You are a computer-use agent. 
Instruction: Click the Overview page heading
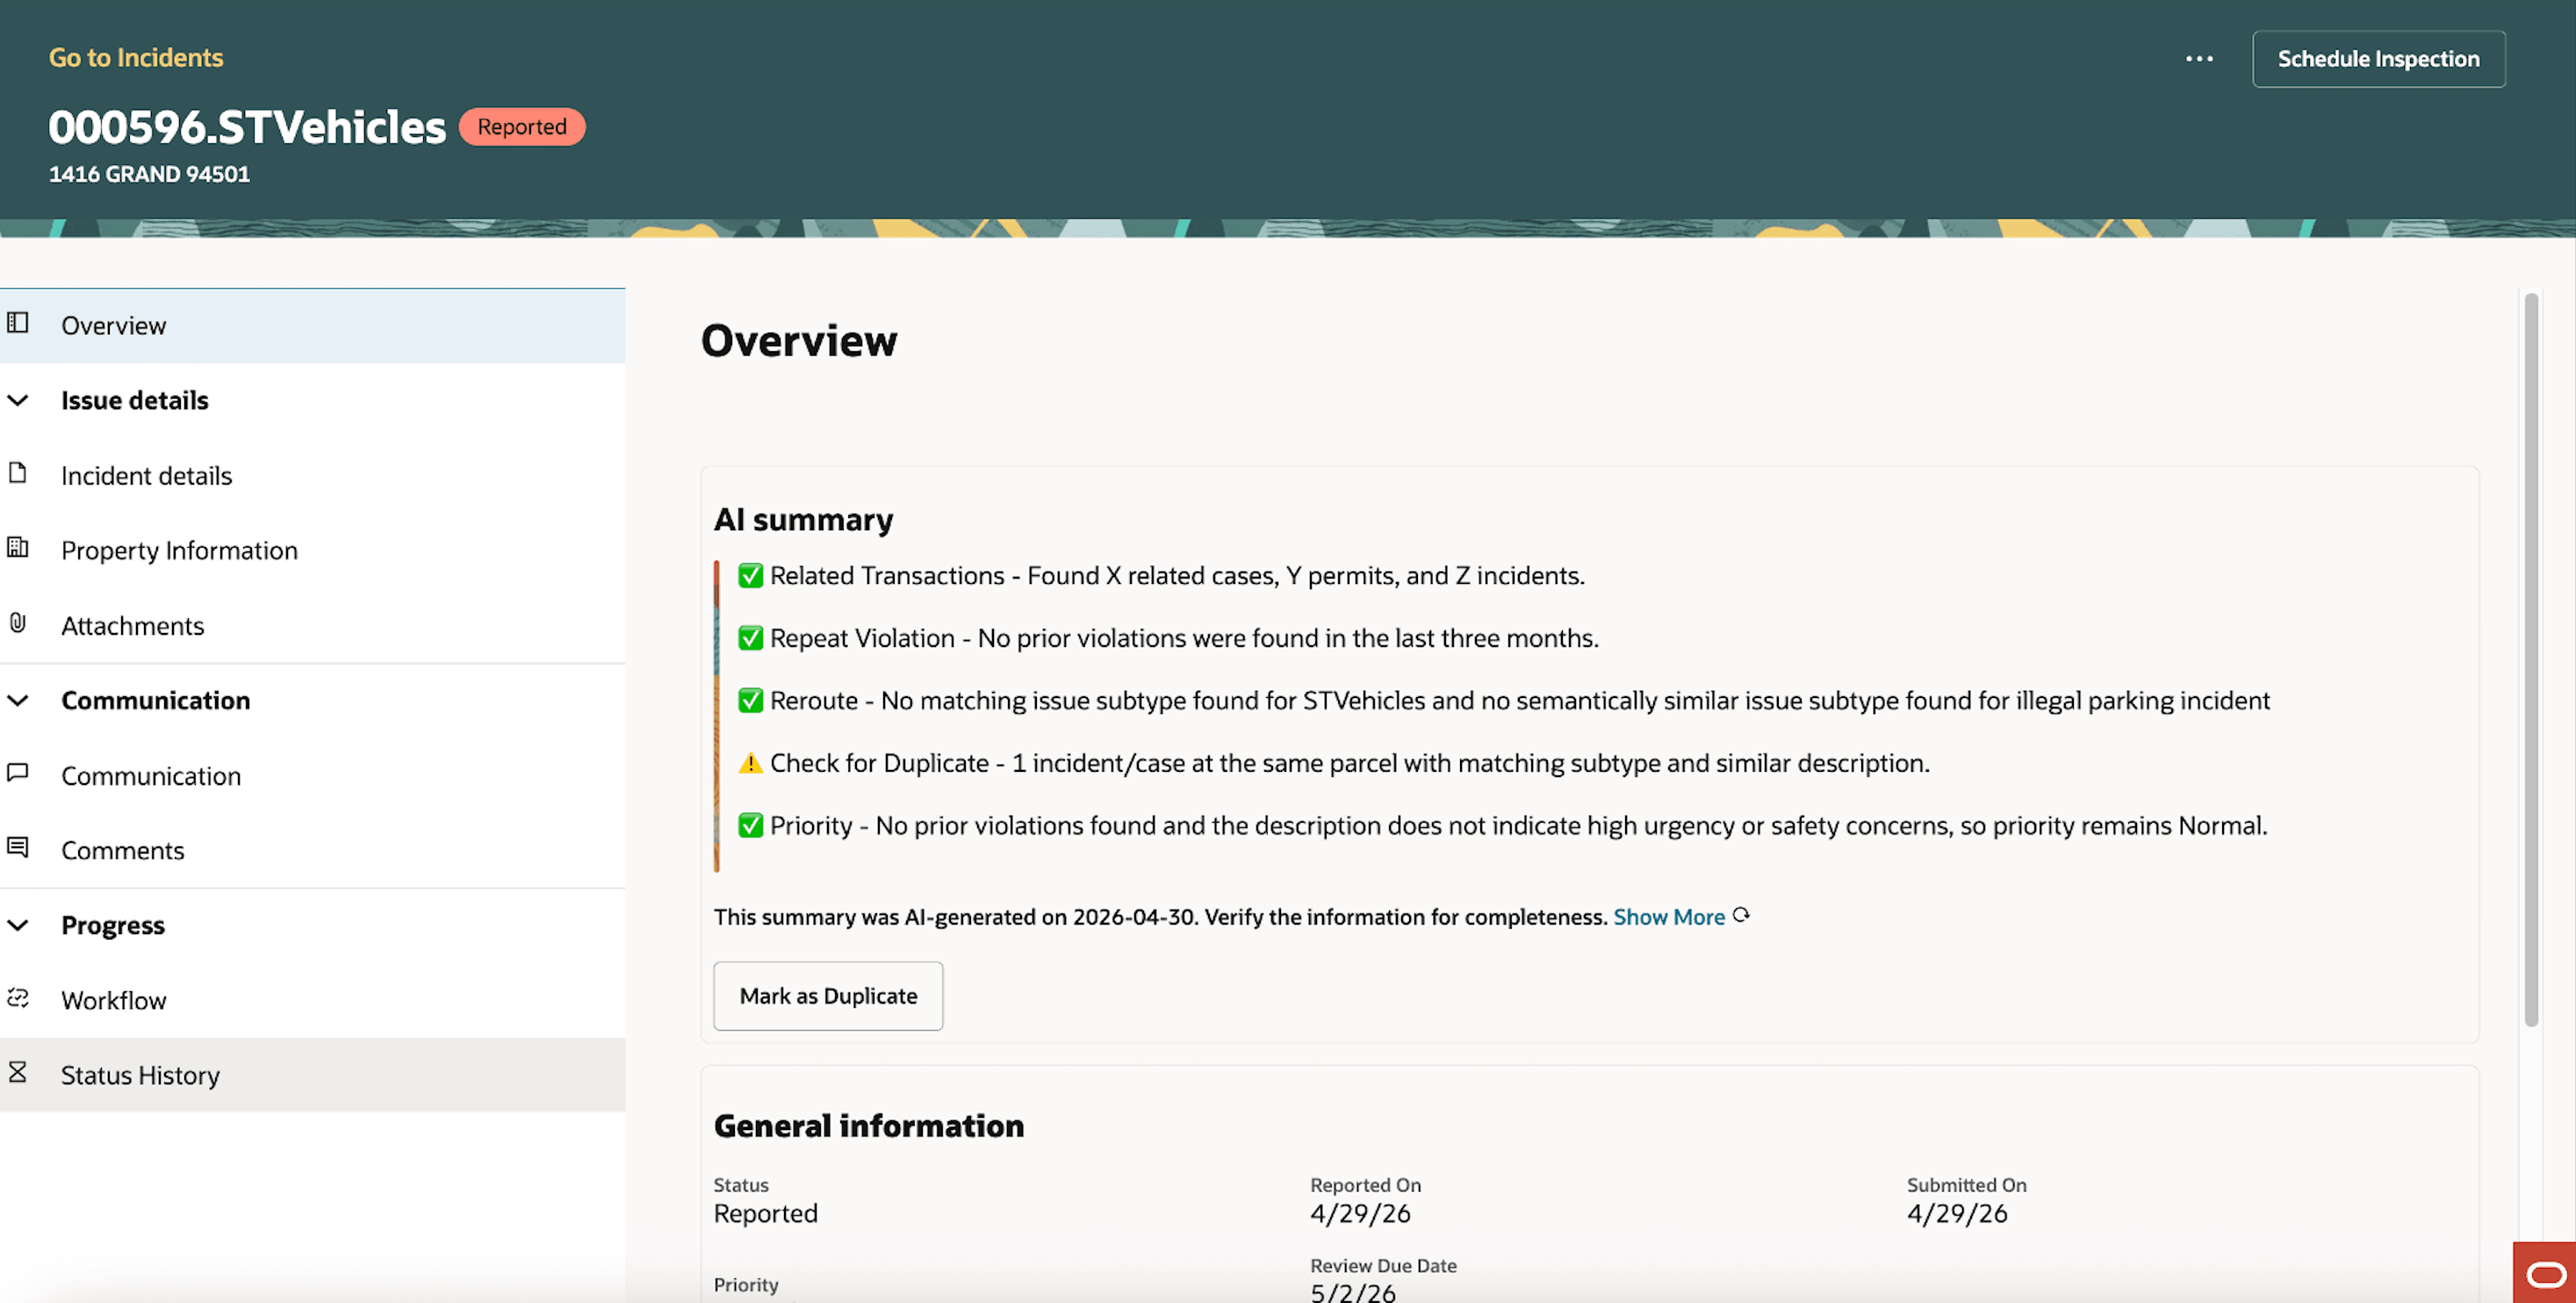pyautogui.click(x=798, y=341)
